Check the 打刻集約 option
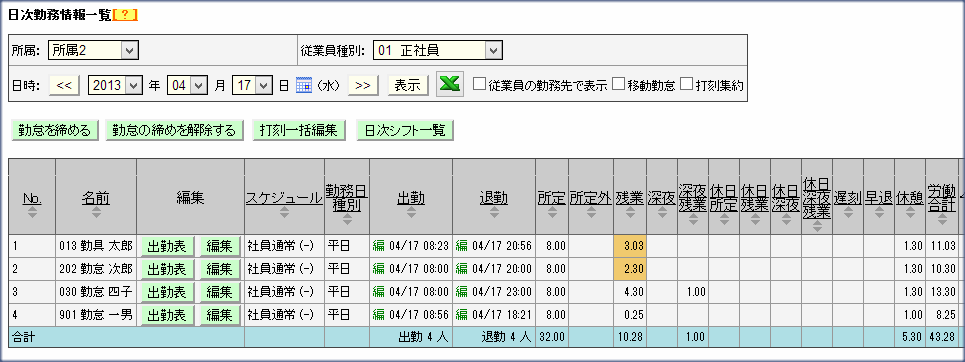Image resolution: width=965 pixels, height=362 pixels. [x=686, y=85]
